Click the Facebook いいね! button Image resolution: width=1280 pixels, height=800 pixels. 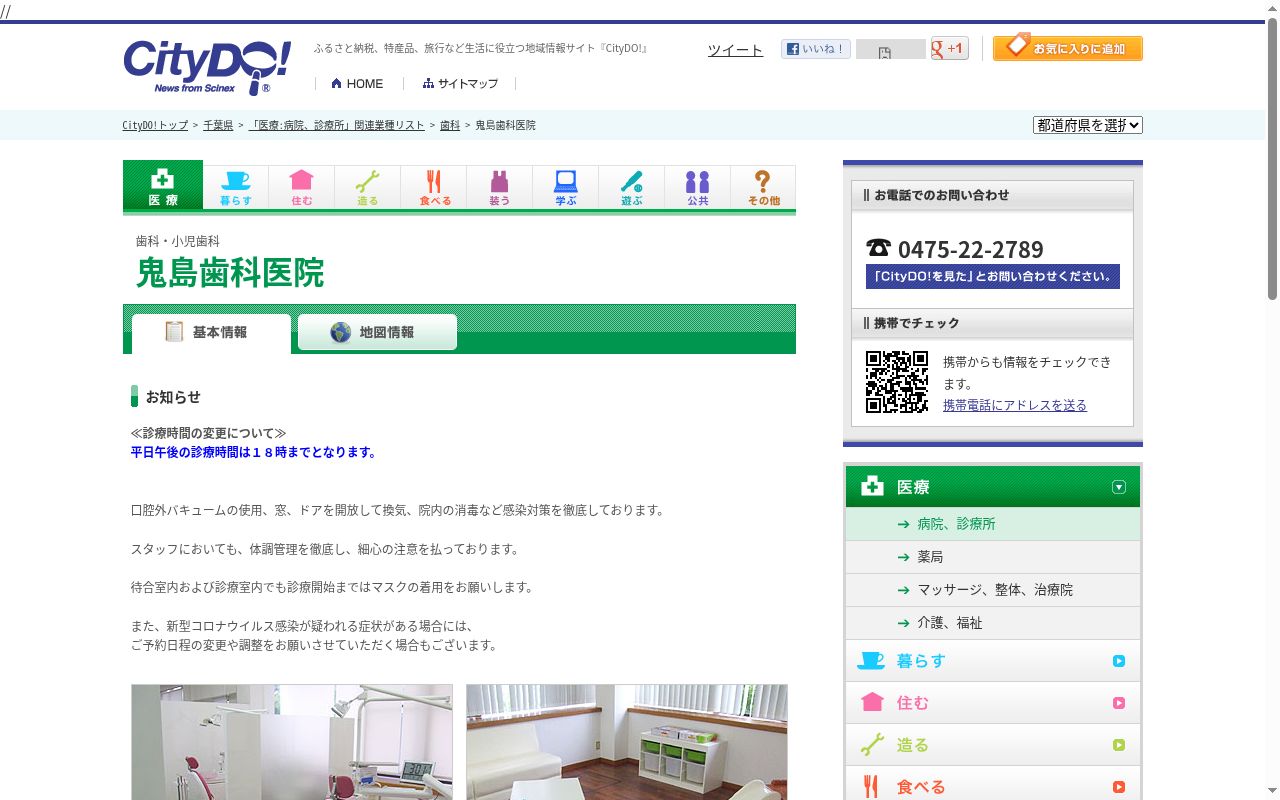(x=816, y=49)
